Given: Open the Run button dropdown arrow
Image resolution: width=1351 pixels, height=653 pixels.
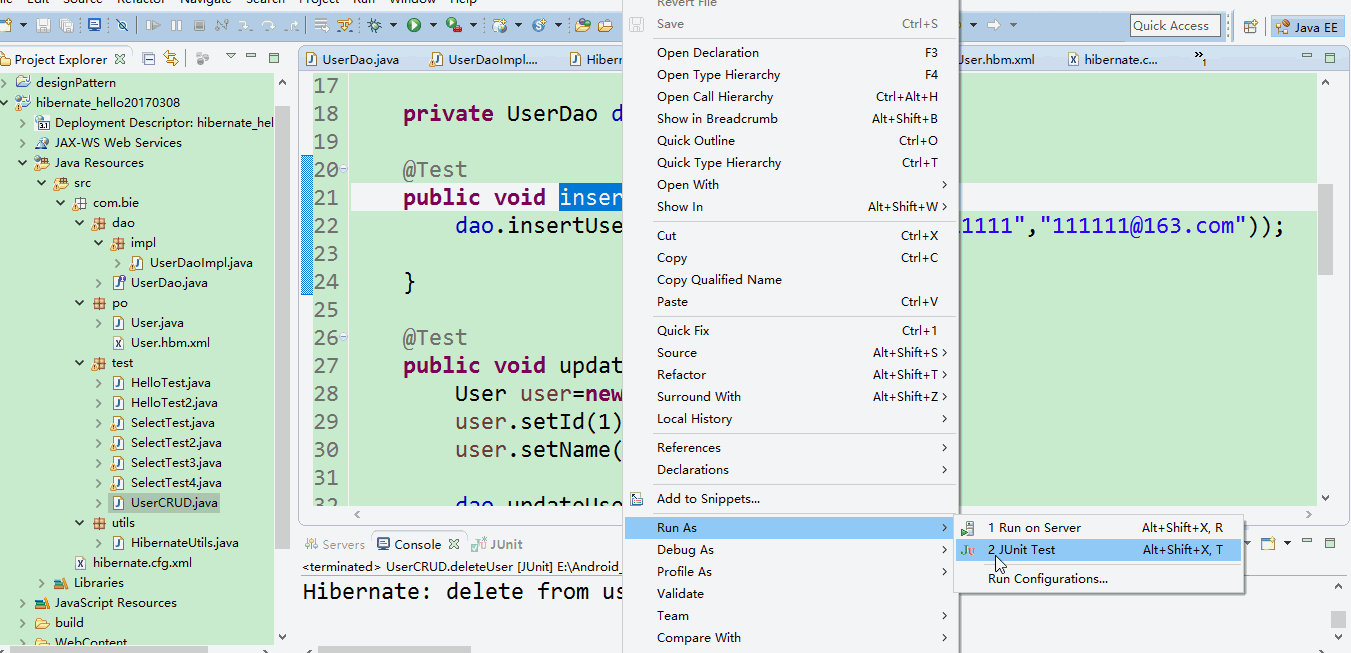Looking at the screenshot, I should pos(432,25).
